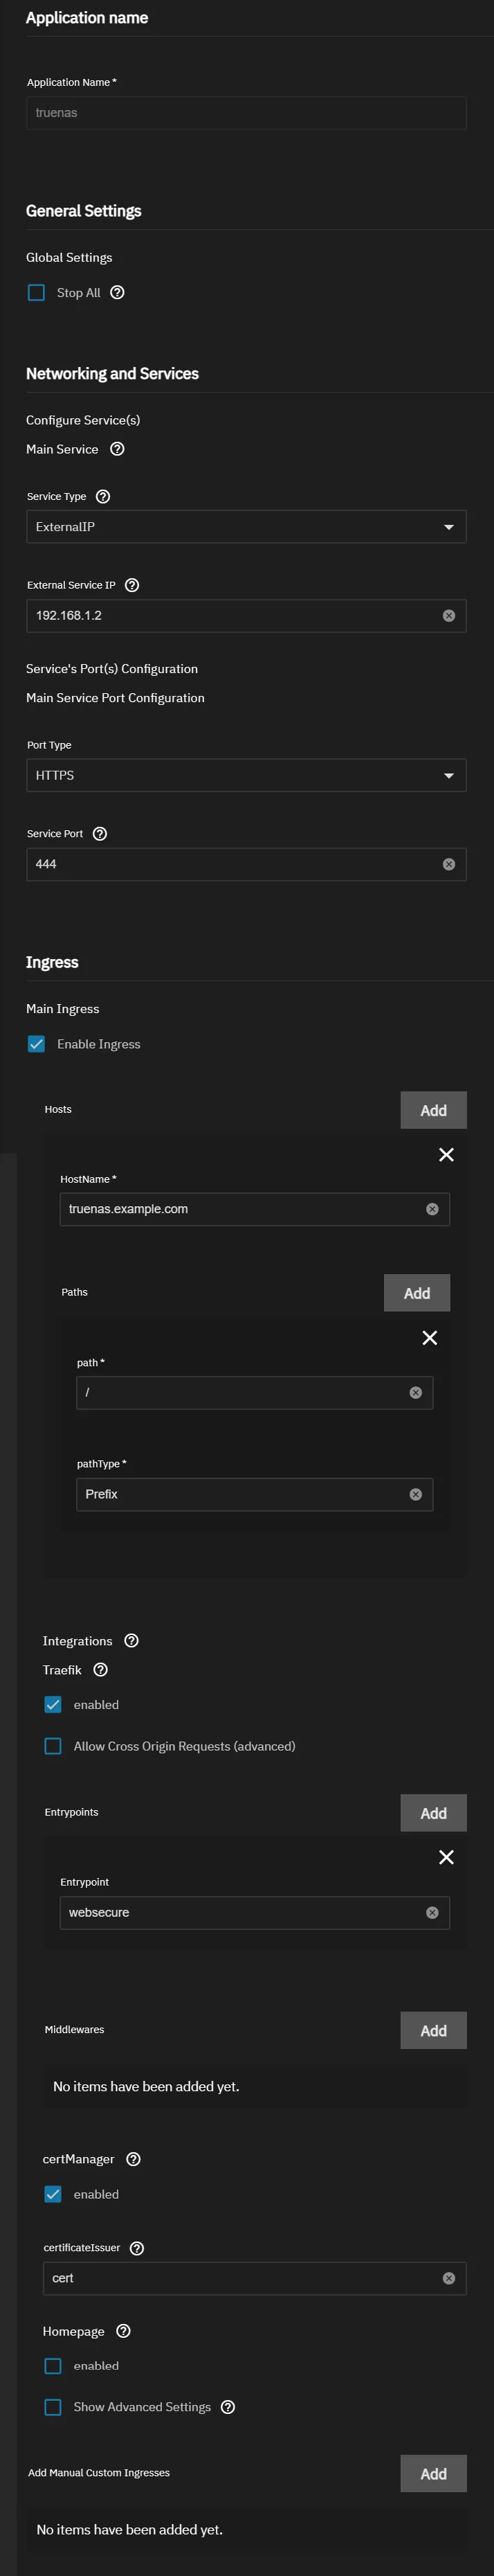
Task: Open the certManager help icon
Action: [133, 2158]
